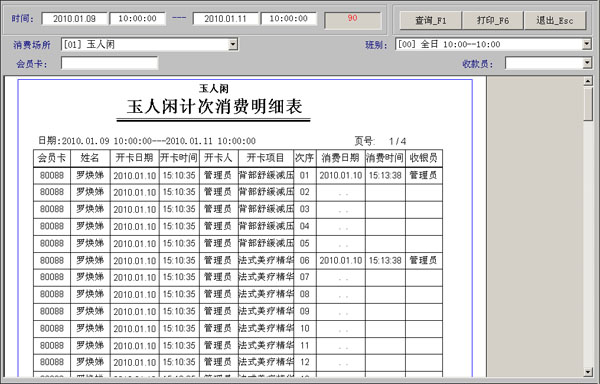Click 消费时间 15:13:38 in row 06

click(x=385, y=260)
